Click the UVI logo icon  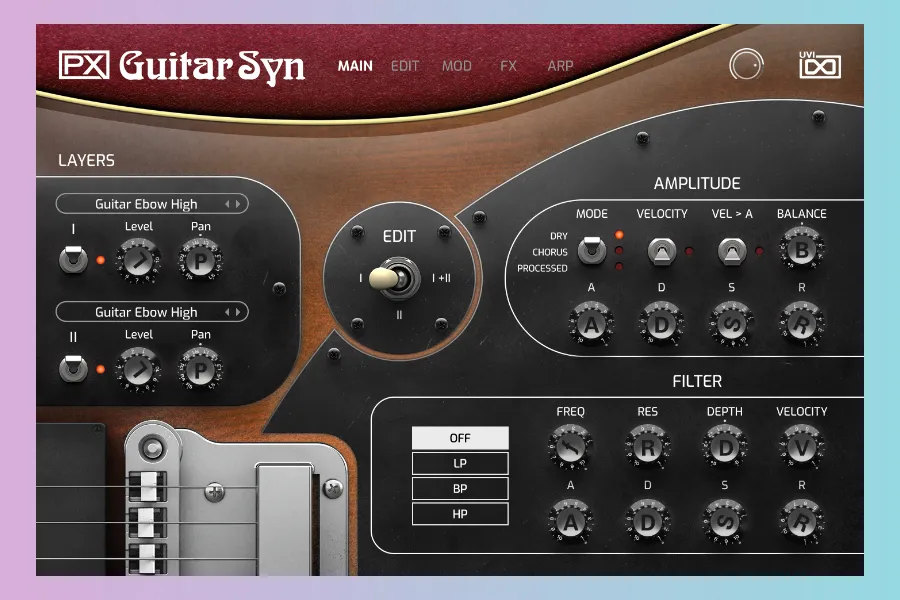pyautogui.click(x=819, y=66)
